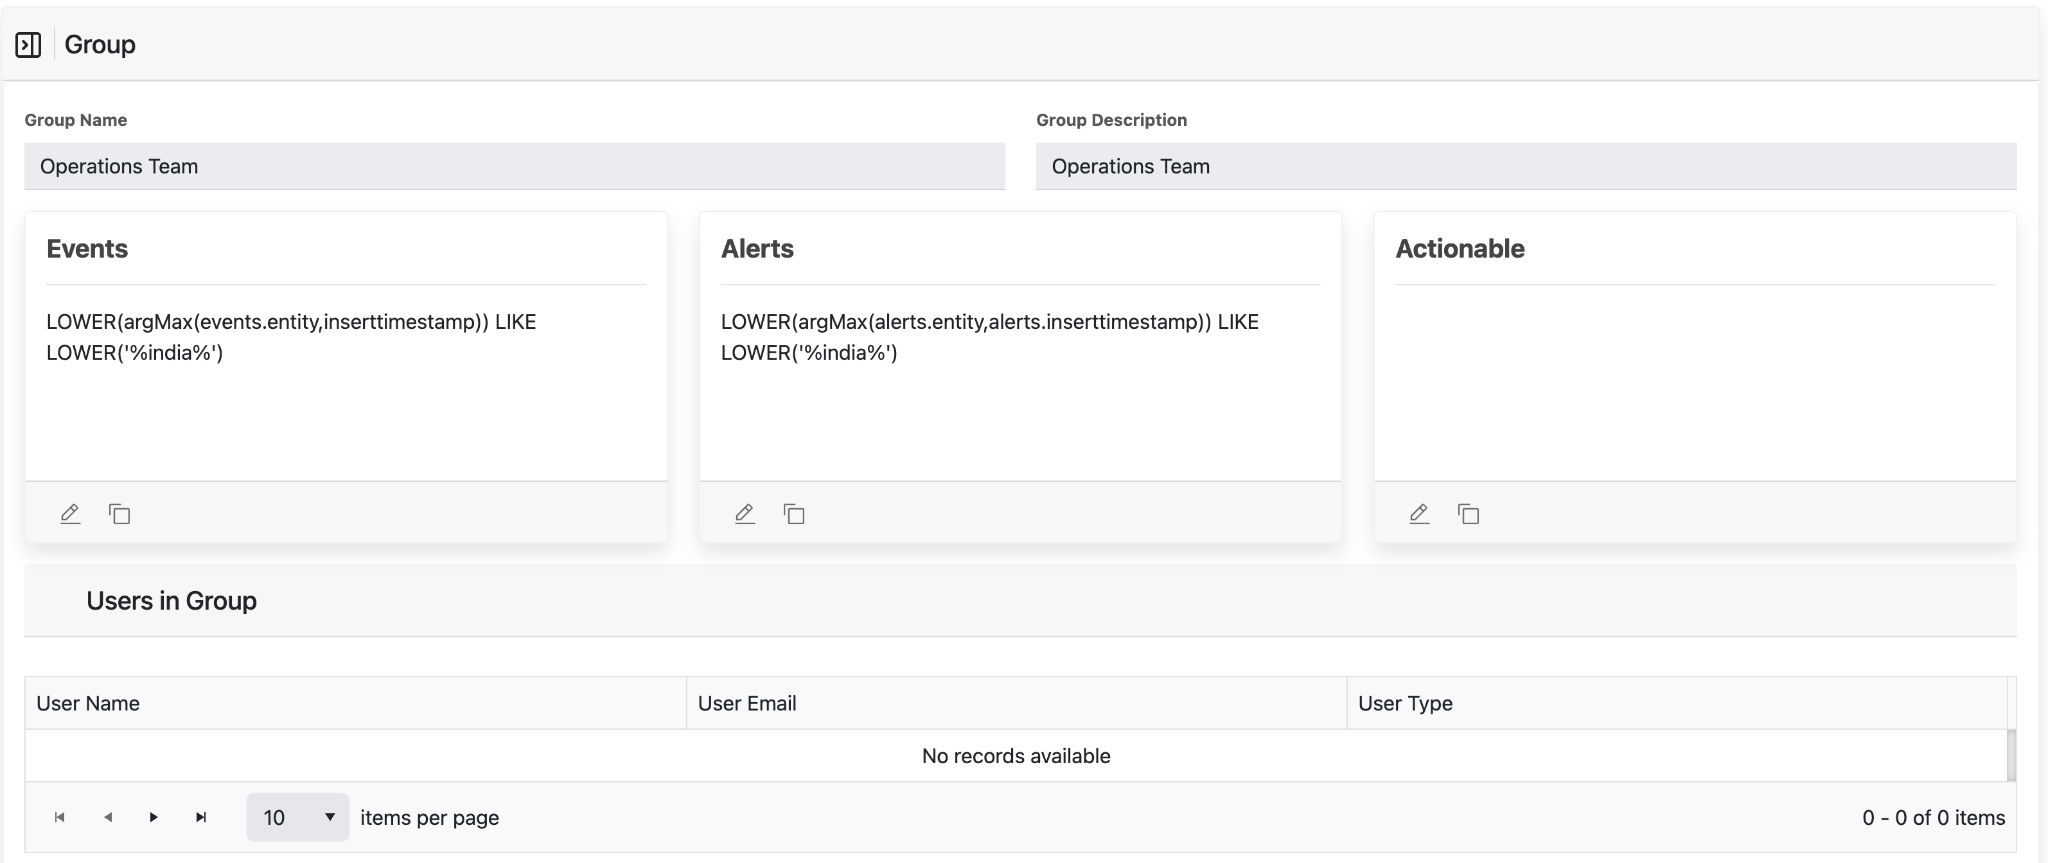
Task: Click the Events query text area
Action: click(x=345, y=380)
